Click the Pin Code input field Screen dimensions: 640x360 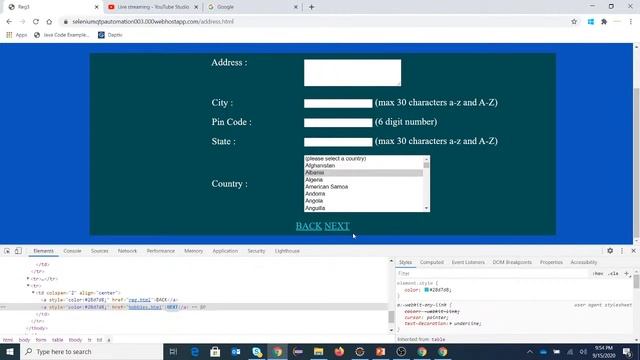pos(338,122)
